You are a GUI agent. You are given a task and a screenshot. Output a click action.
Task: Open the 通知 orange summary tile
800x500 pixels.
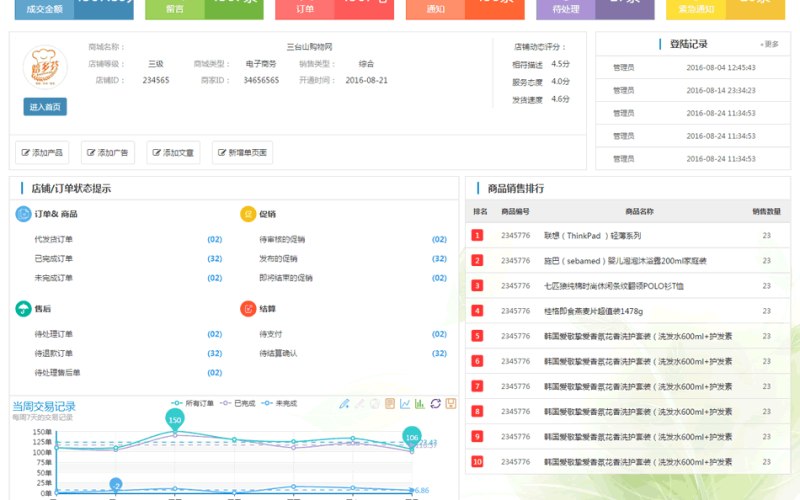(465, 9)
